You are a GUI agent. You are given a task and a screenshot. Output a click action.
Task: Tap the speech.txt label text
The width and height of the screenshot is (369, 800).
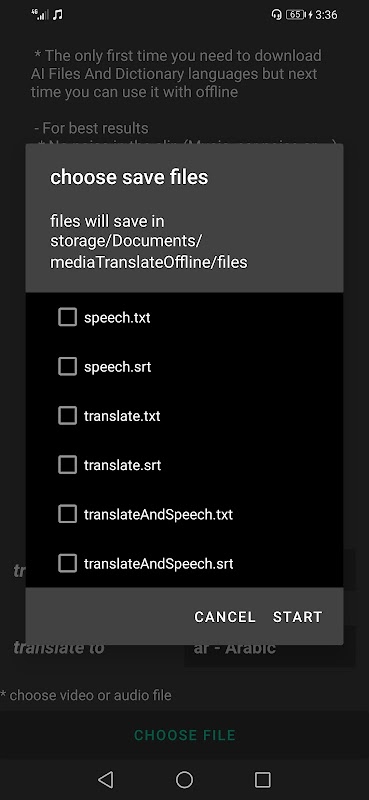(117, 317)
